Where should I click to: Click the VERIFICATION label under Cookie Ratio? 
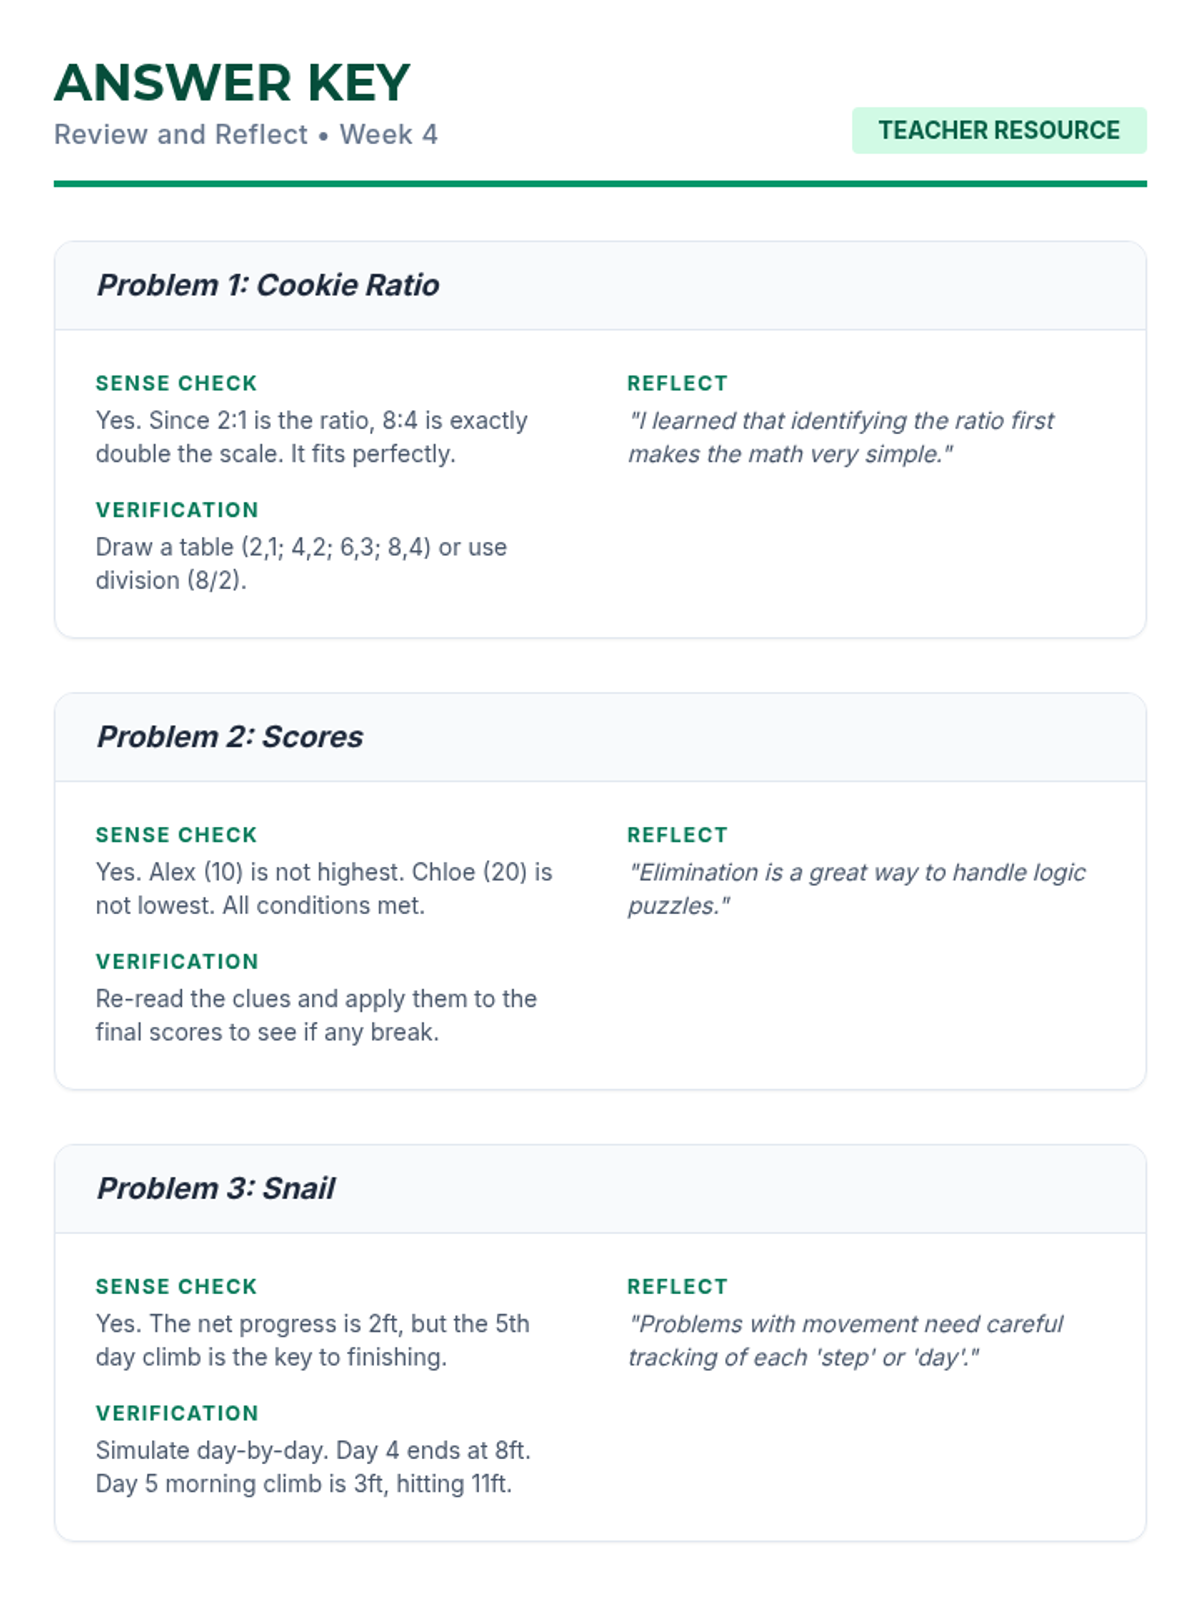[177, 510]
